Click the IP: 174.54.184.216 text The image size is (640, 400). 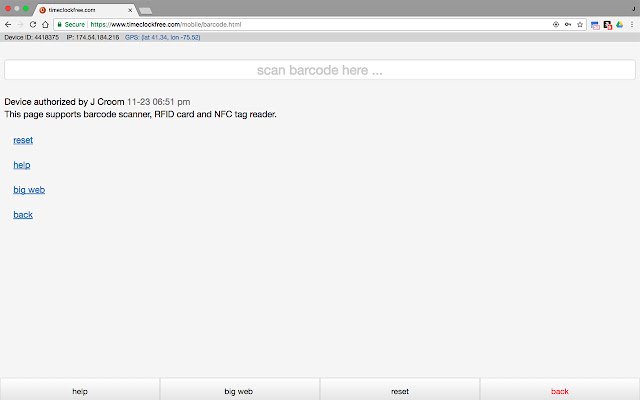click(93, 37)
